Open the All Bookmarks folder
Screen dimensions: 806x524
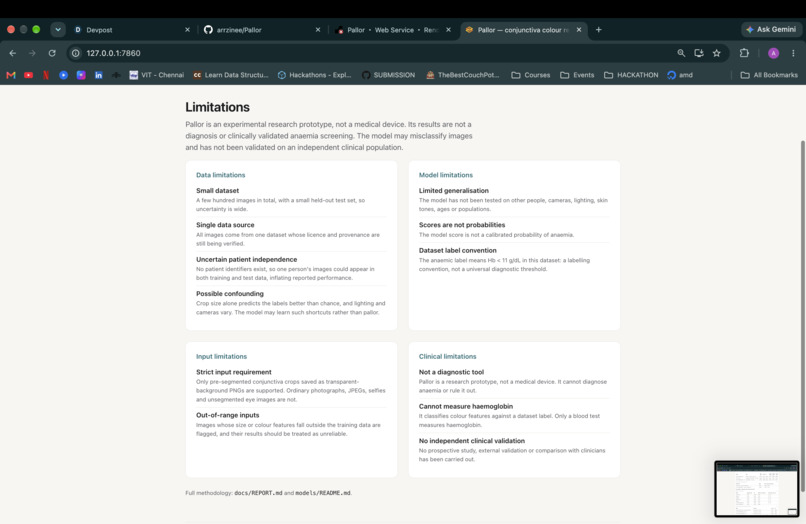[769, 75]
